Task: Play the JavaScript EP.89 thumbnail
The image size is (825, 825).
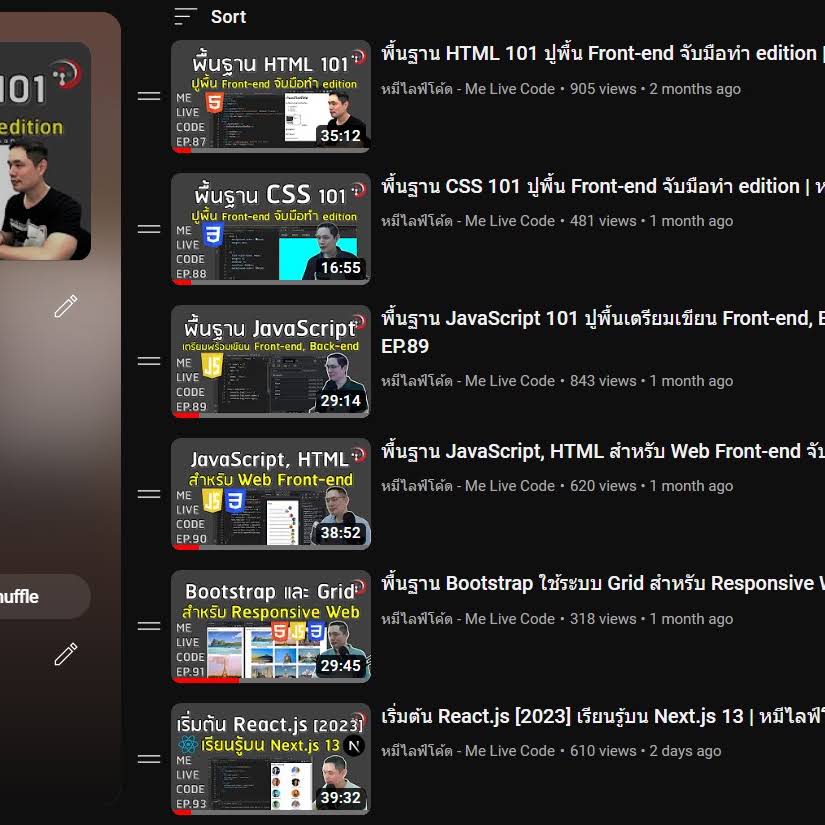Action: pyautogui.click(x=271, y=361)
